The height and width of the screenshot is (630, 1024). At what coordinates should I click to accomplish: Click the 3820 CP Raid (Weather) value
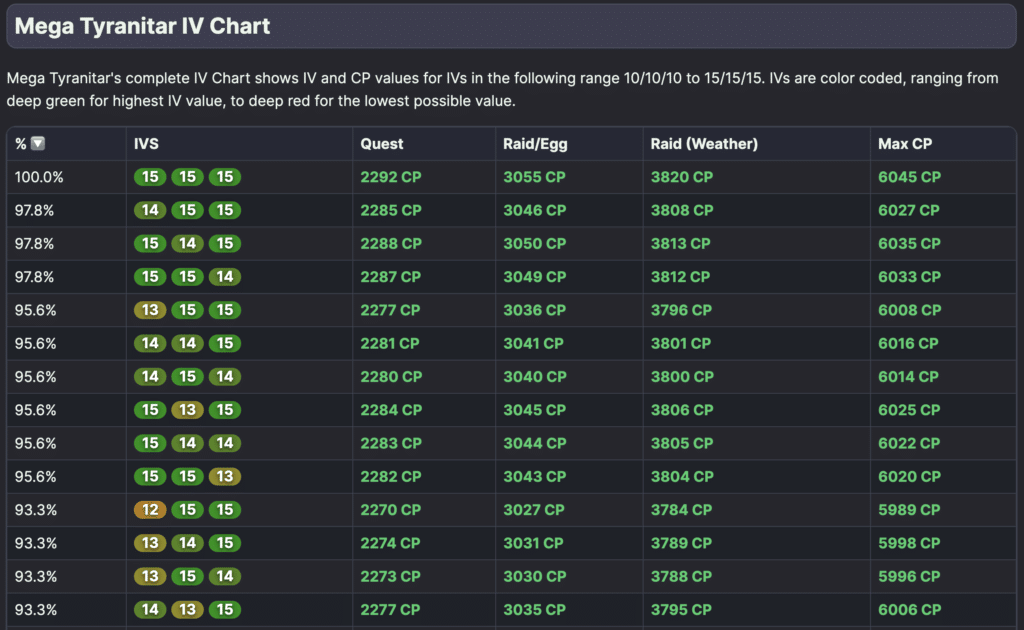tap(682, 177)
